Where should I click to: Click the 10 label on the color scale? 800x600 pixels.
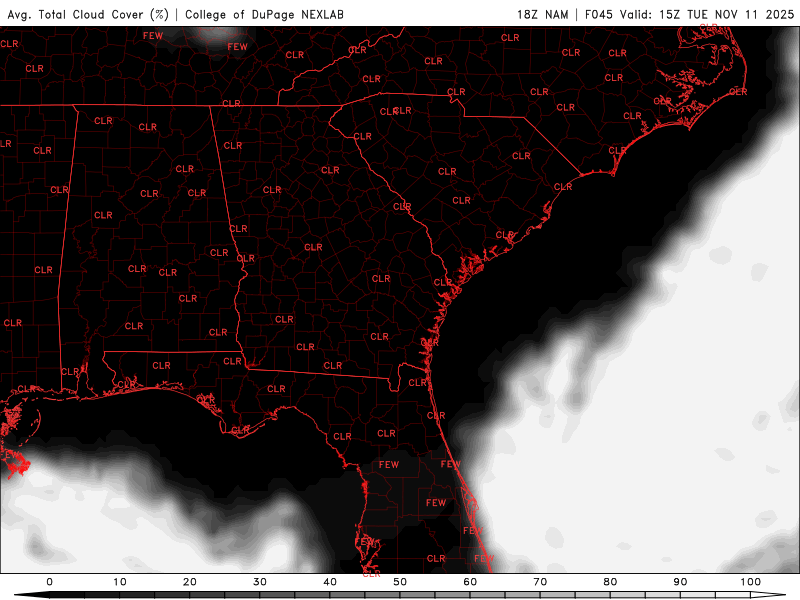click(x=119, y=582)
